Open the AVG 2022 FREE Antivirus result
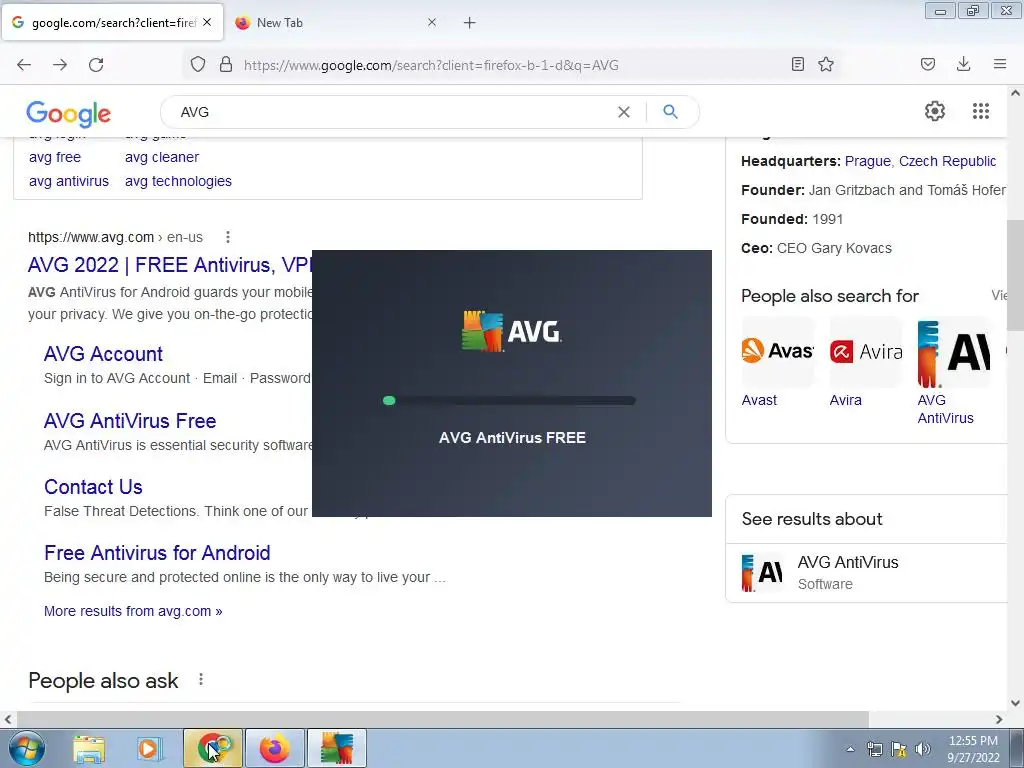This screenshot has height=768, width=1024. [x=170, y=265]
